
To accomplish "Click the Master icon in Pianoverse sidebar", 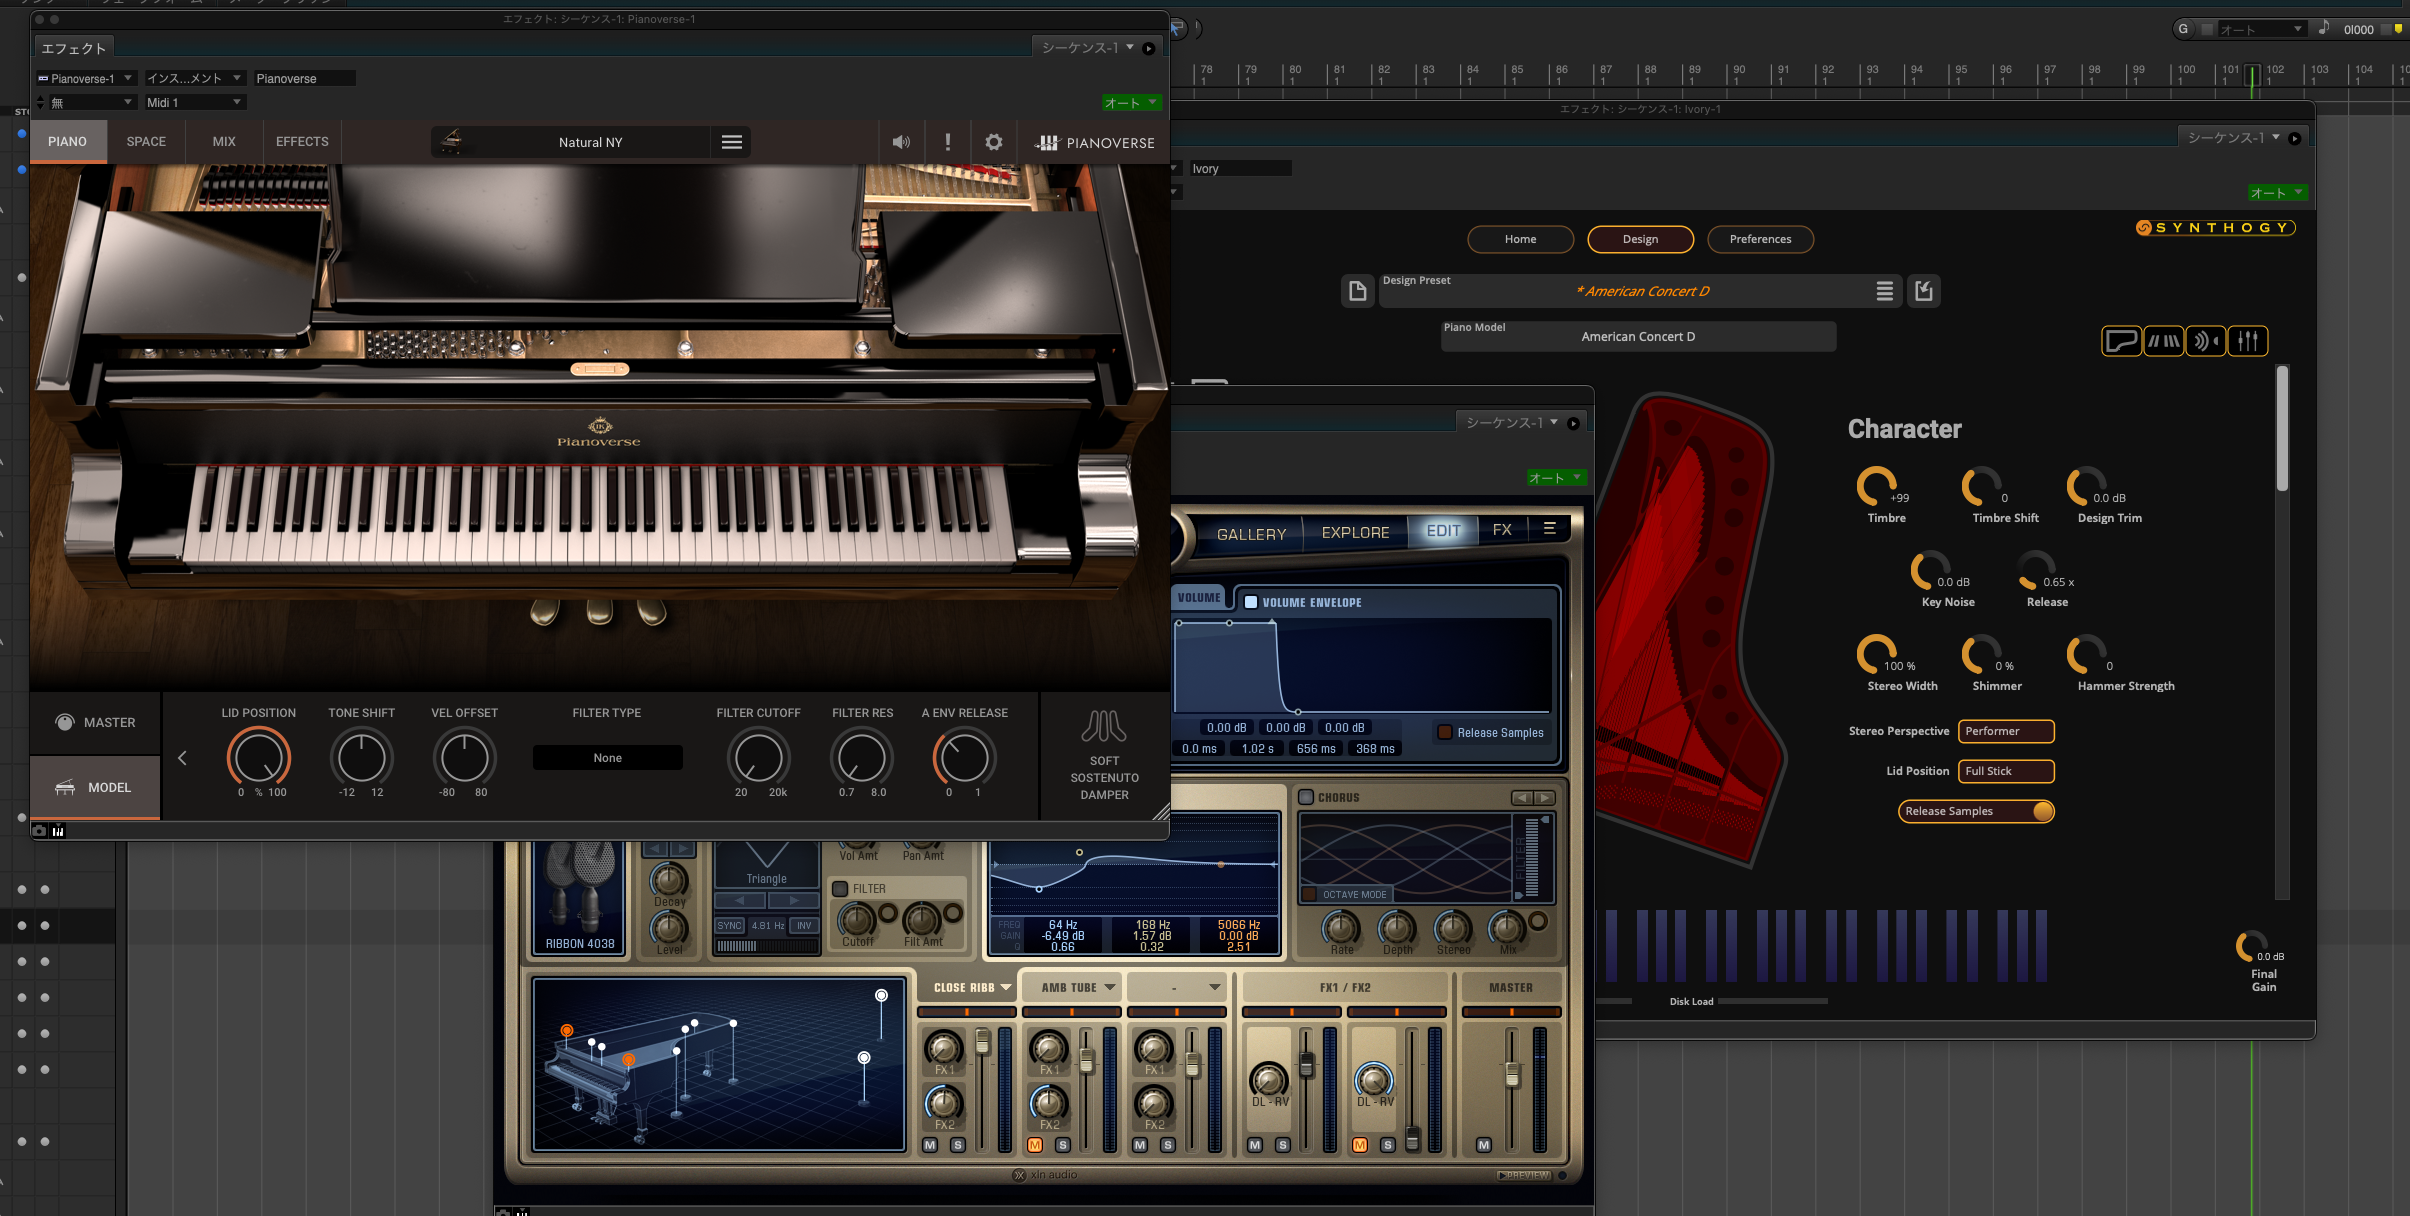I will pos(65,722).
